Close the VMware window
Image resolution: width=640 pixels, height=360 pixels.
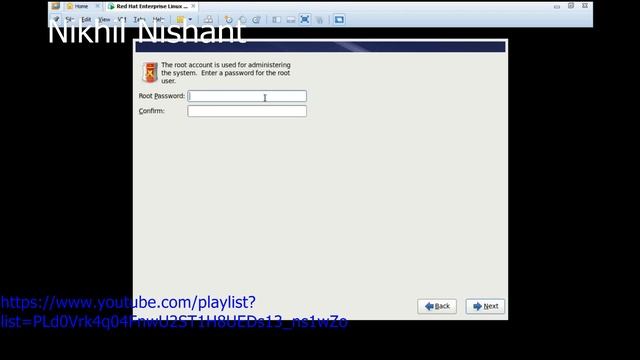[585, 6]
